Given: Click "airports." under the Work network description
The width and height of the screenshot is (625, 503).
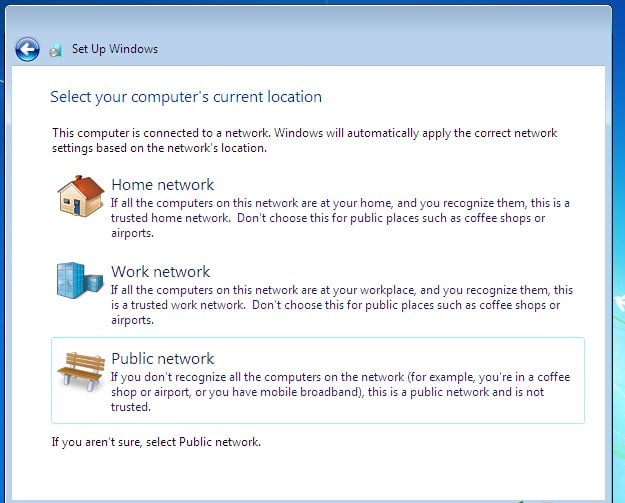Looking at the screenshot, I should (x=132, y=320).
